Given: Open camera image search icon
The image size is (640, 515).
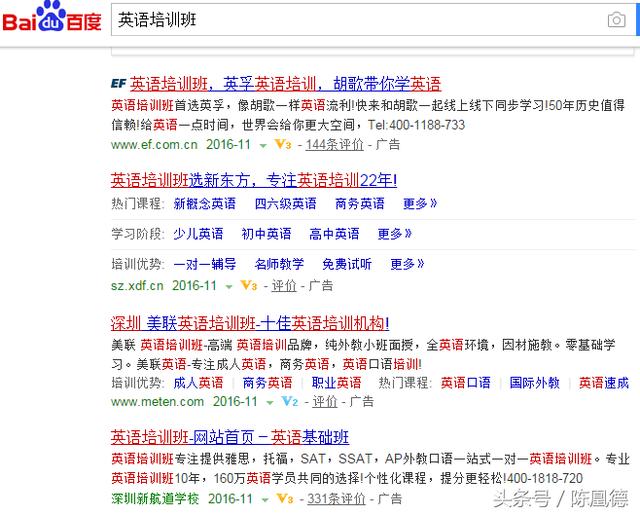Looking at the screenshot, I should 616,20.
